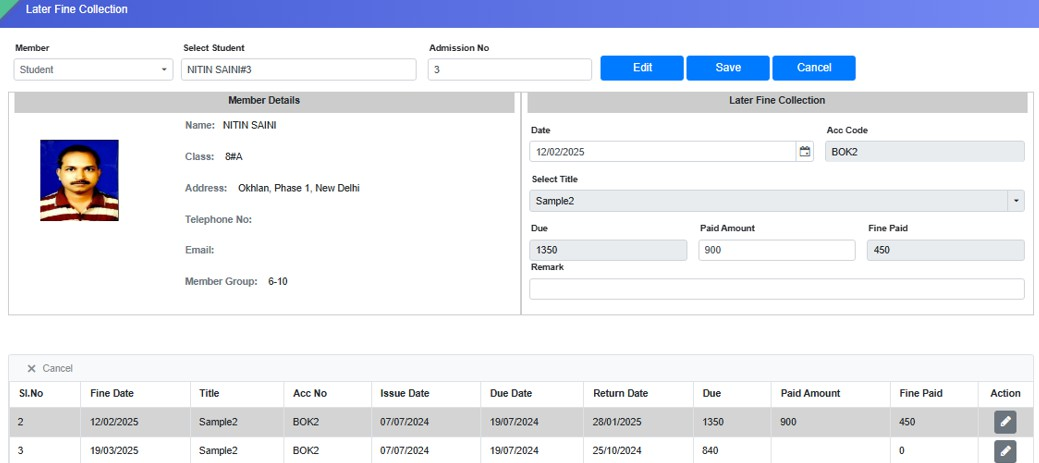Expand the Select Title dropdown arrow
The height and width of the screenshot is (463, 1039).
[1017, 201]
